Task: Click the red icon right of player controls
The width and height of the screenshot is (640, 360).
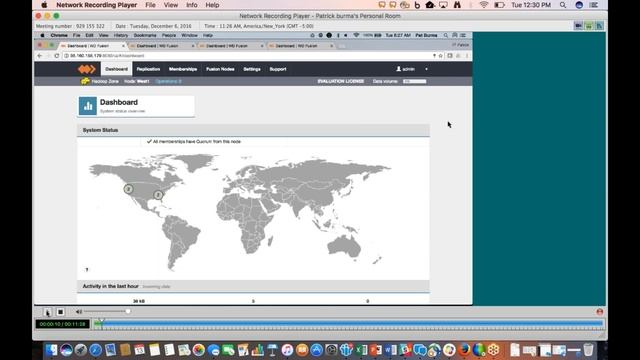Action: [x=600, y=312]
